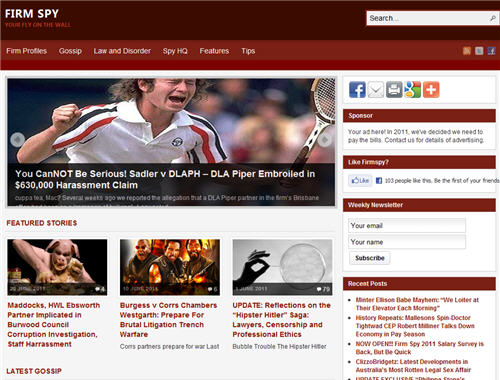Click the FIRM SPY site logo
Viewport: 500px width, 380px height.
32,14
